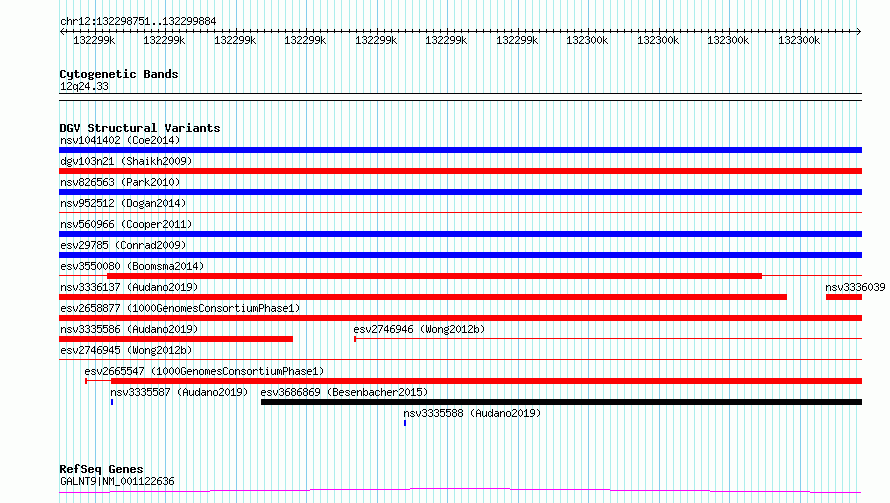
Task: Open esv2658877 (1000GenomesConsortiumPhase1) label
Action: point(180,308)
